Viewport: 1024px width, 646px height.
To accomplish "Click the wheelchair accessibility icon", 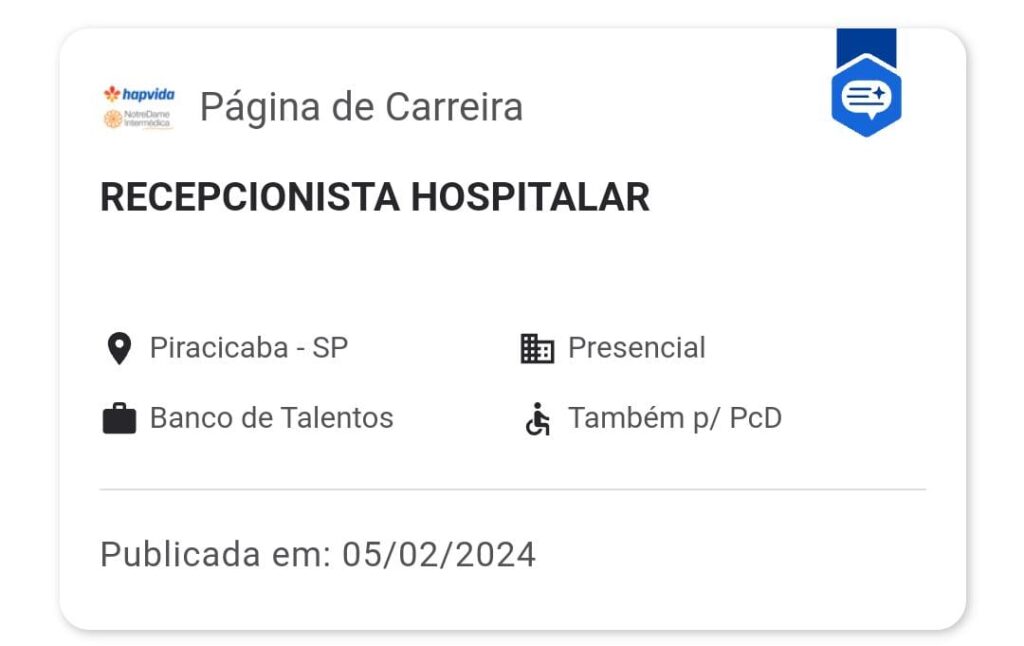I will [x=537, y=419].
